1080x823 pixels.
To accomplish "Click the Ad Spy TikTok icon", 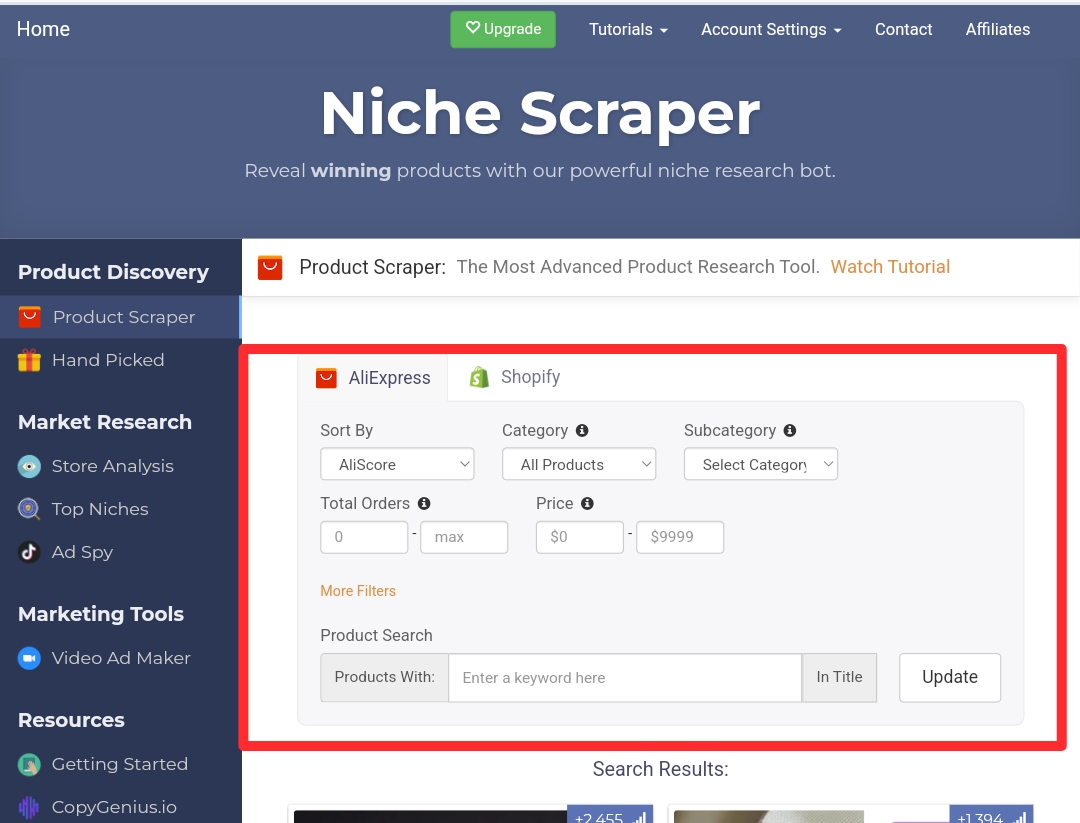I will tap(29, 552).
